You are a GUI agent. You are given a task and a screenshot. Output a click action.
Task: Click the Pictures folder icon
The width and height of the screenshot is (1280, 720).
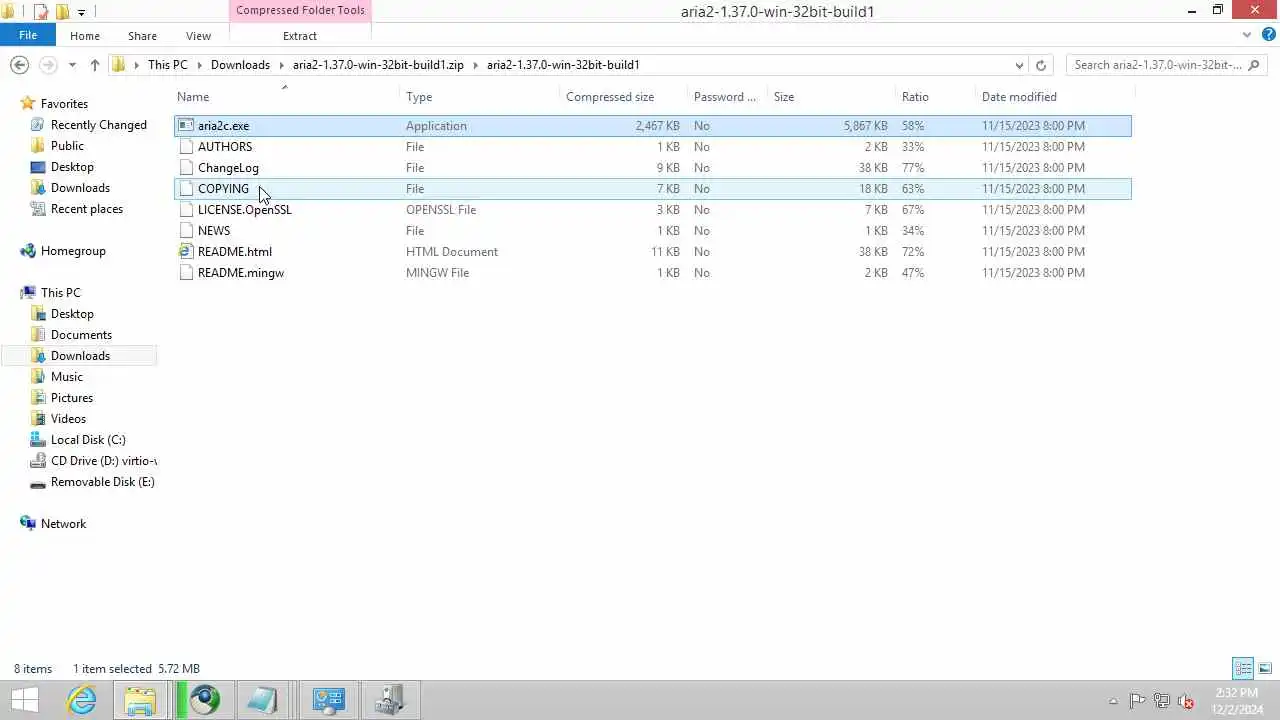coord(38,398)
